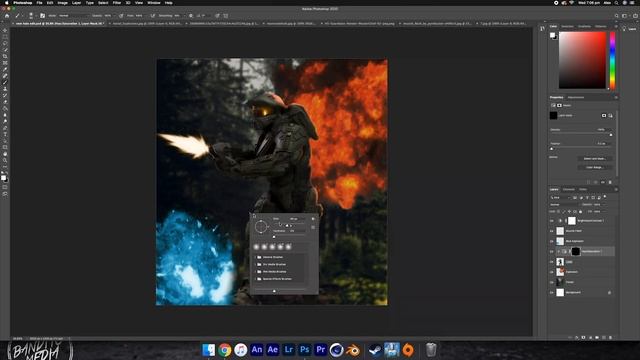Open the layer Kind filter dropdown
This screenshot has height=360, width=640.
[x=560, y=198]
